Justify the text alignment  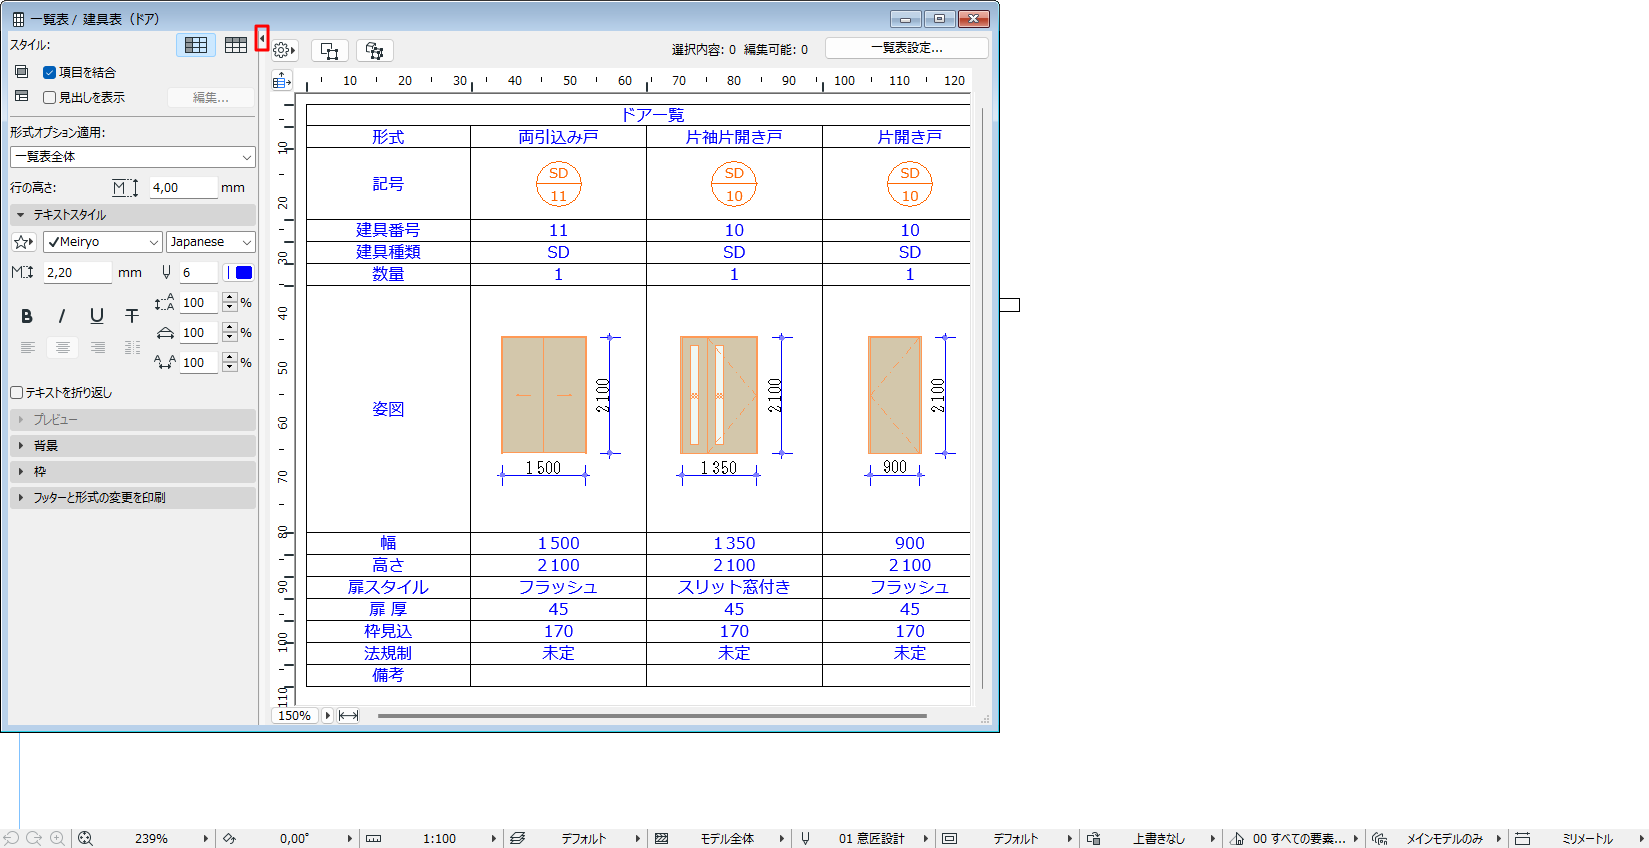(132, 347)
